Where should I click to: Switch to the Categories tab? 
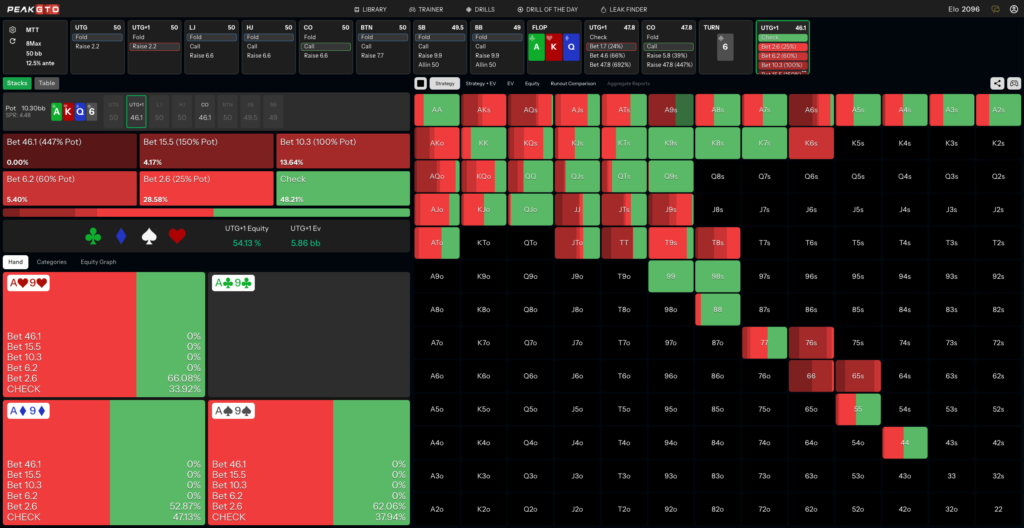[52, 262]
